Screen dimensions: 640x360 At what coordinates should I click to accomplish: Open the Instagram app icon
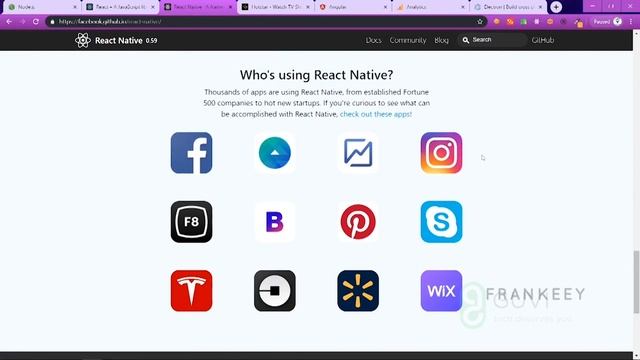(441, 153)
